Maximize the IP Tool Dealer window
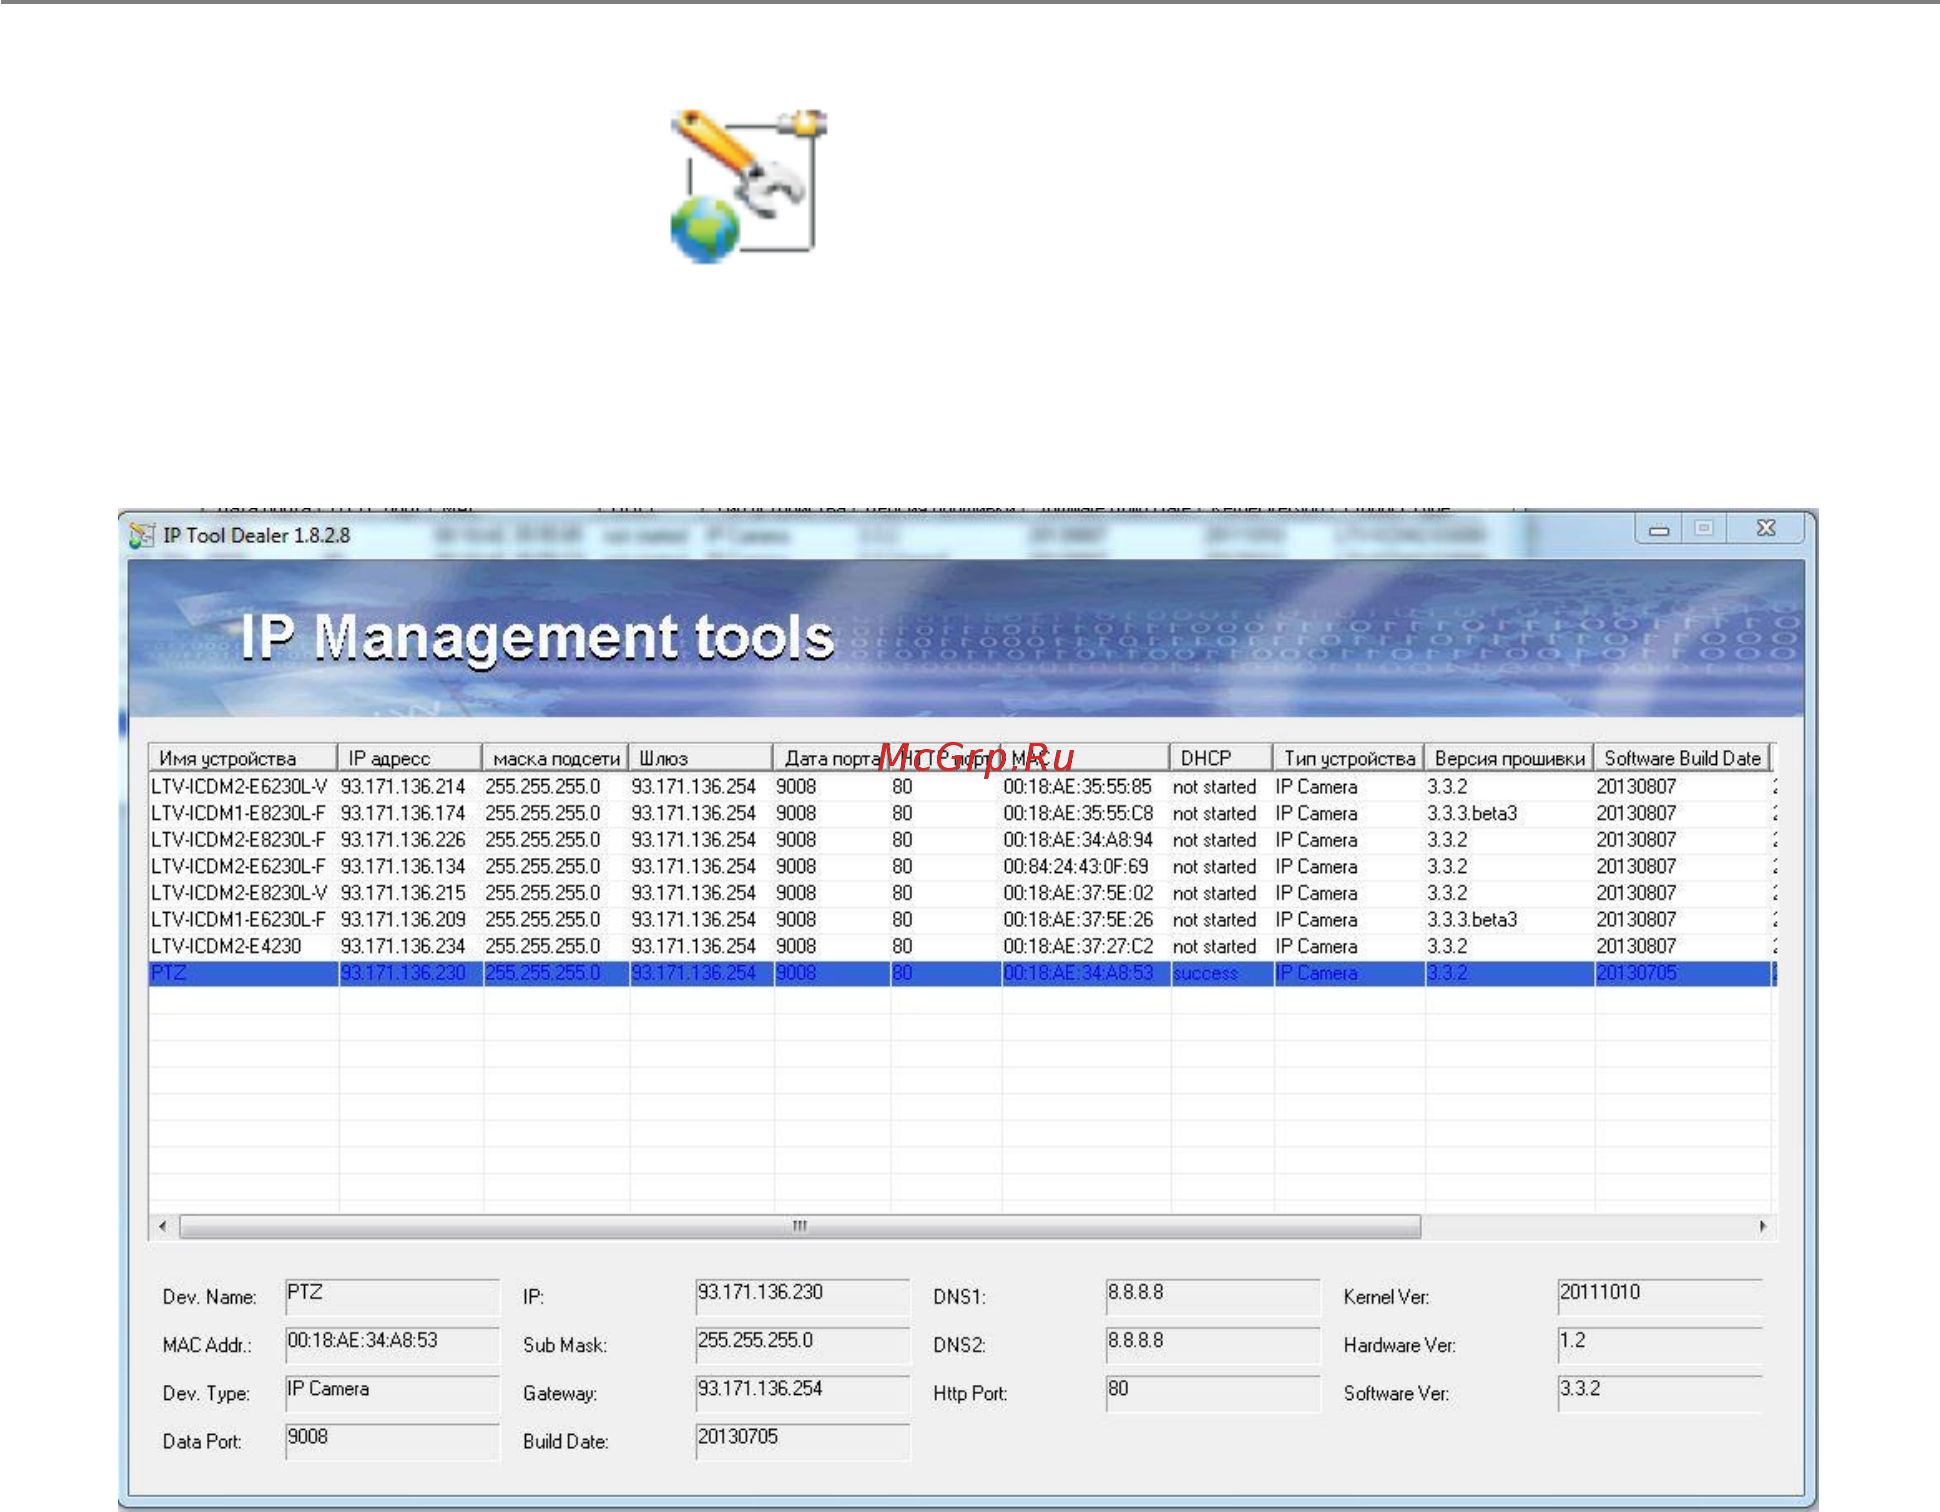This screenshot has width=1940, height=1512. [1704, 528]
